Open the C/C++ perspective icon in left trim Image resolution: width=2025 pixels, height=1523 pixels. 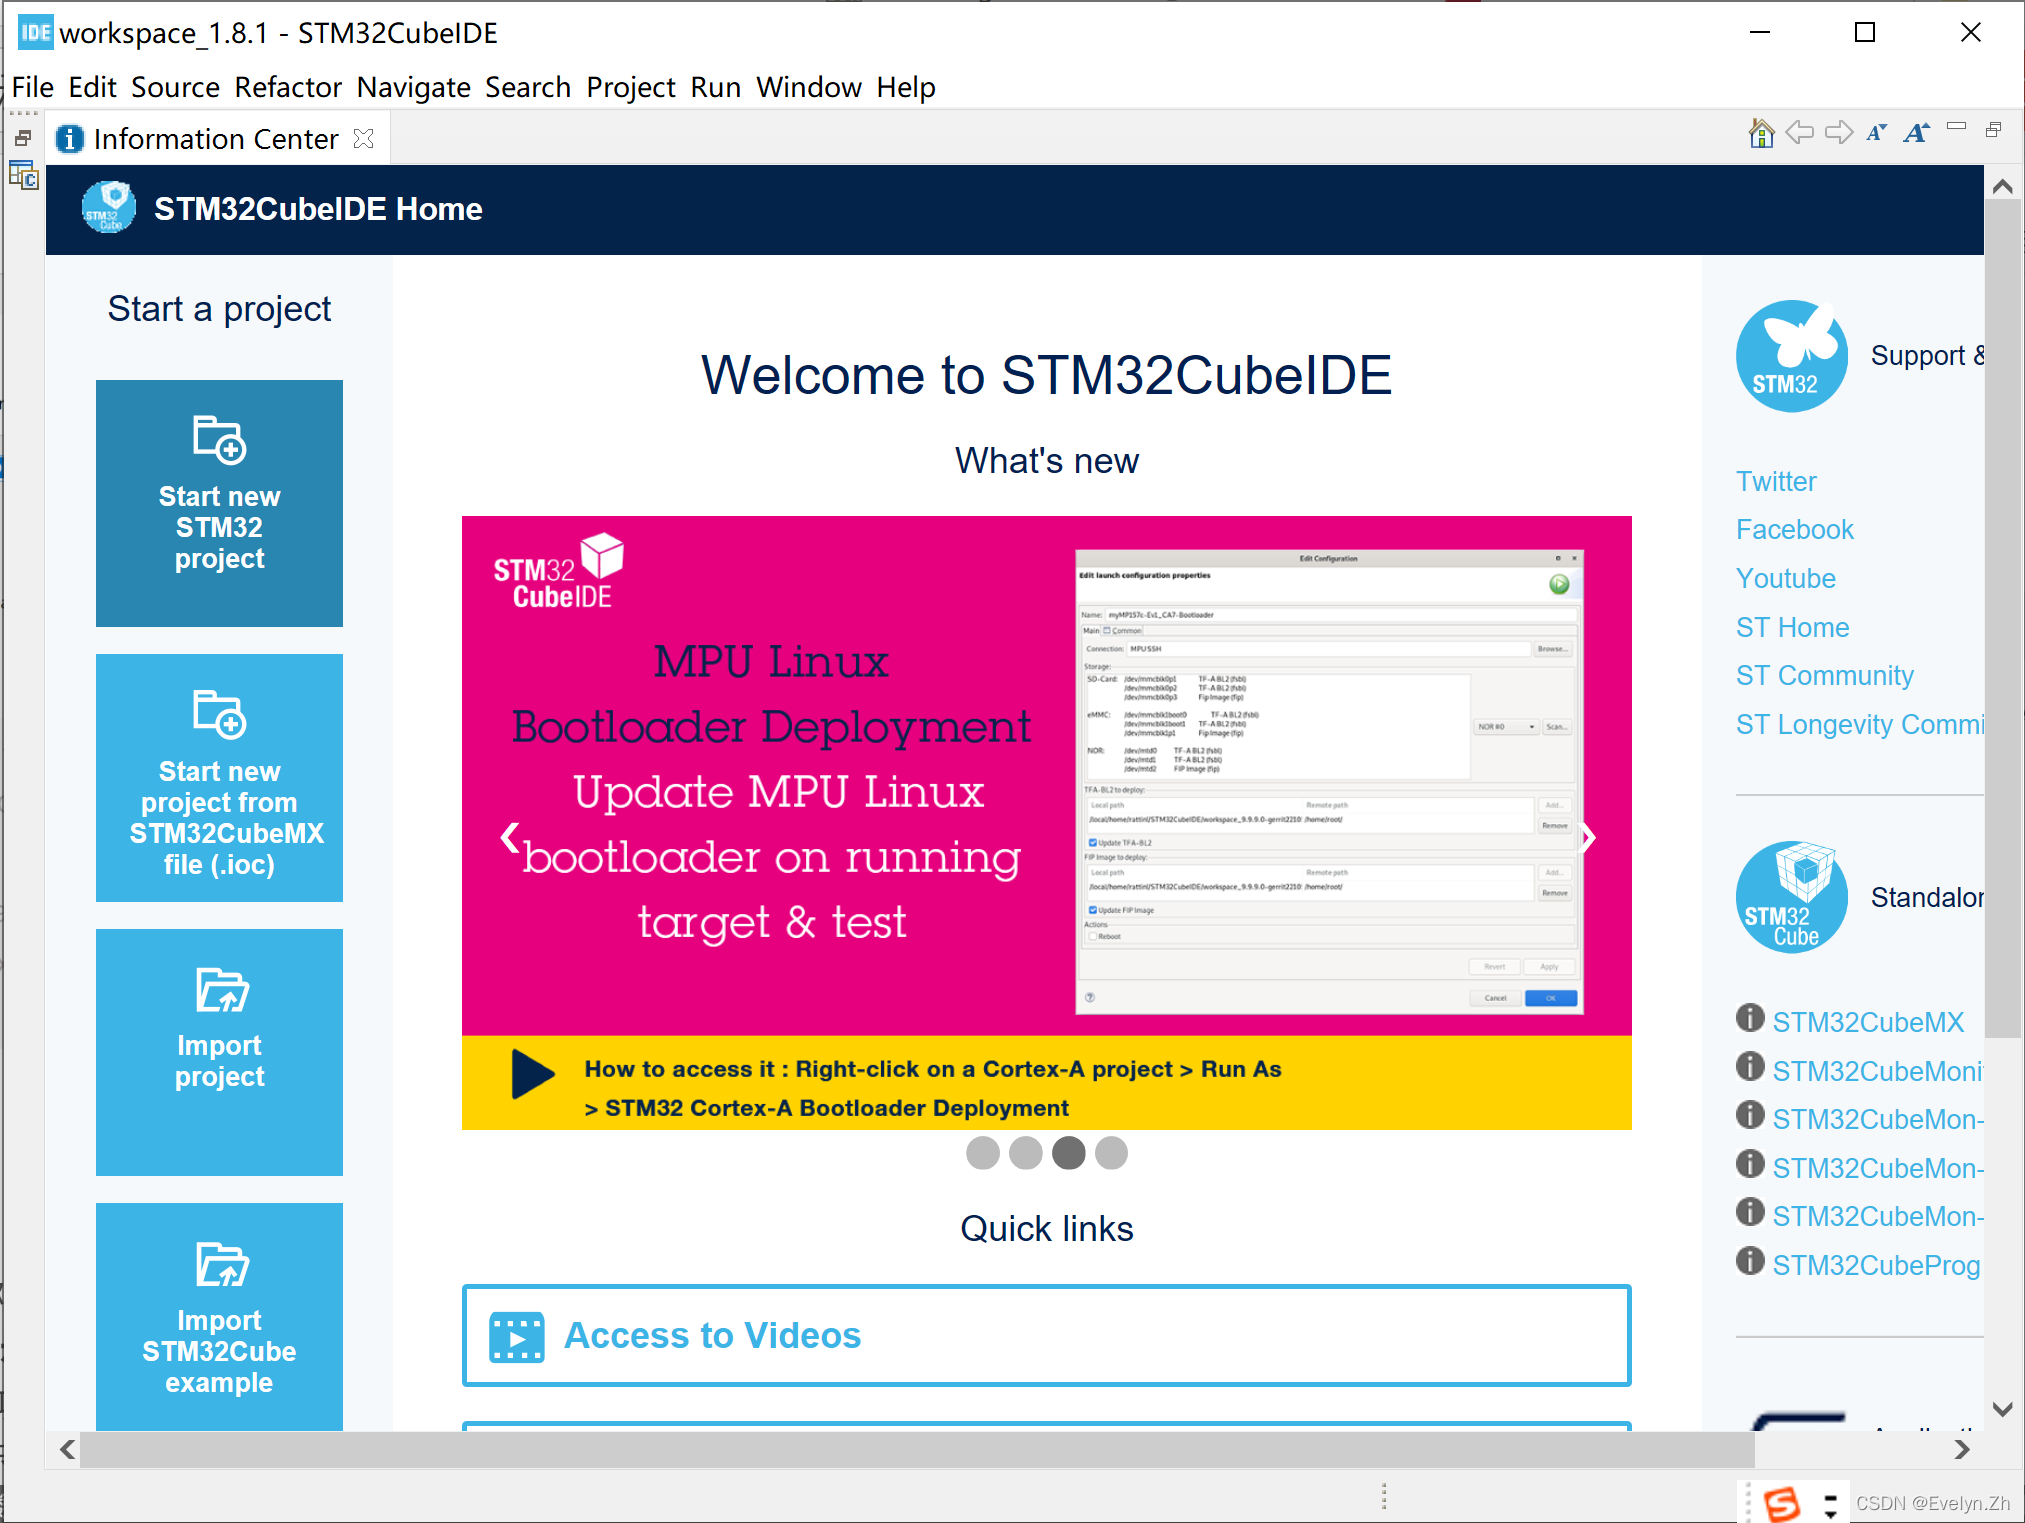[x=24, y=176]
